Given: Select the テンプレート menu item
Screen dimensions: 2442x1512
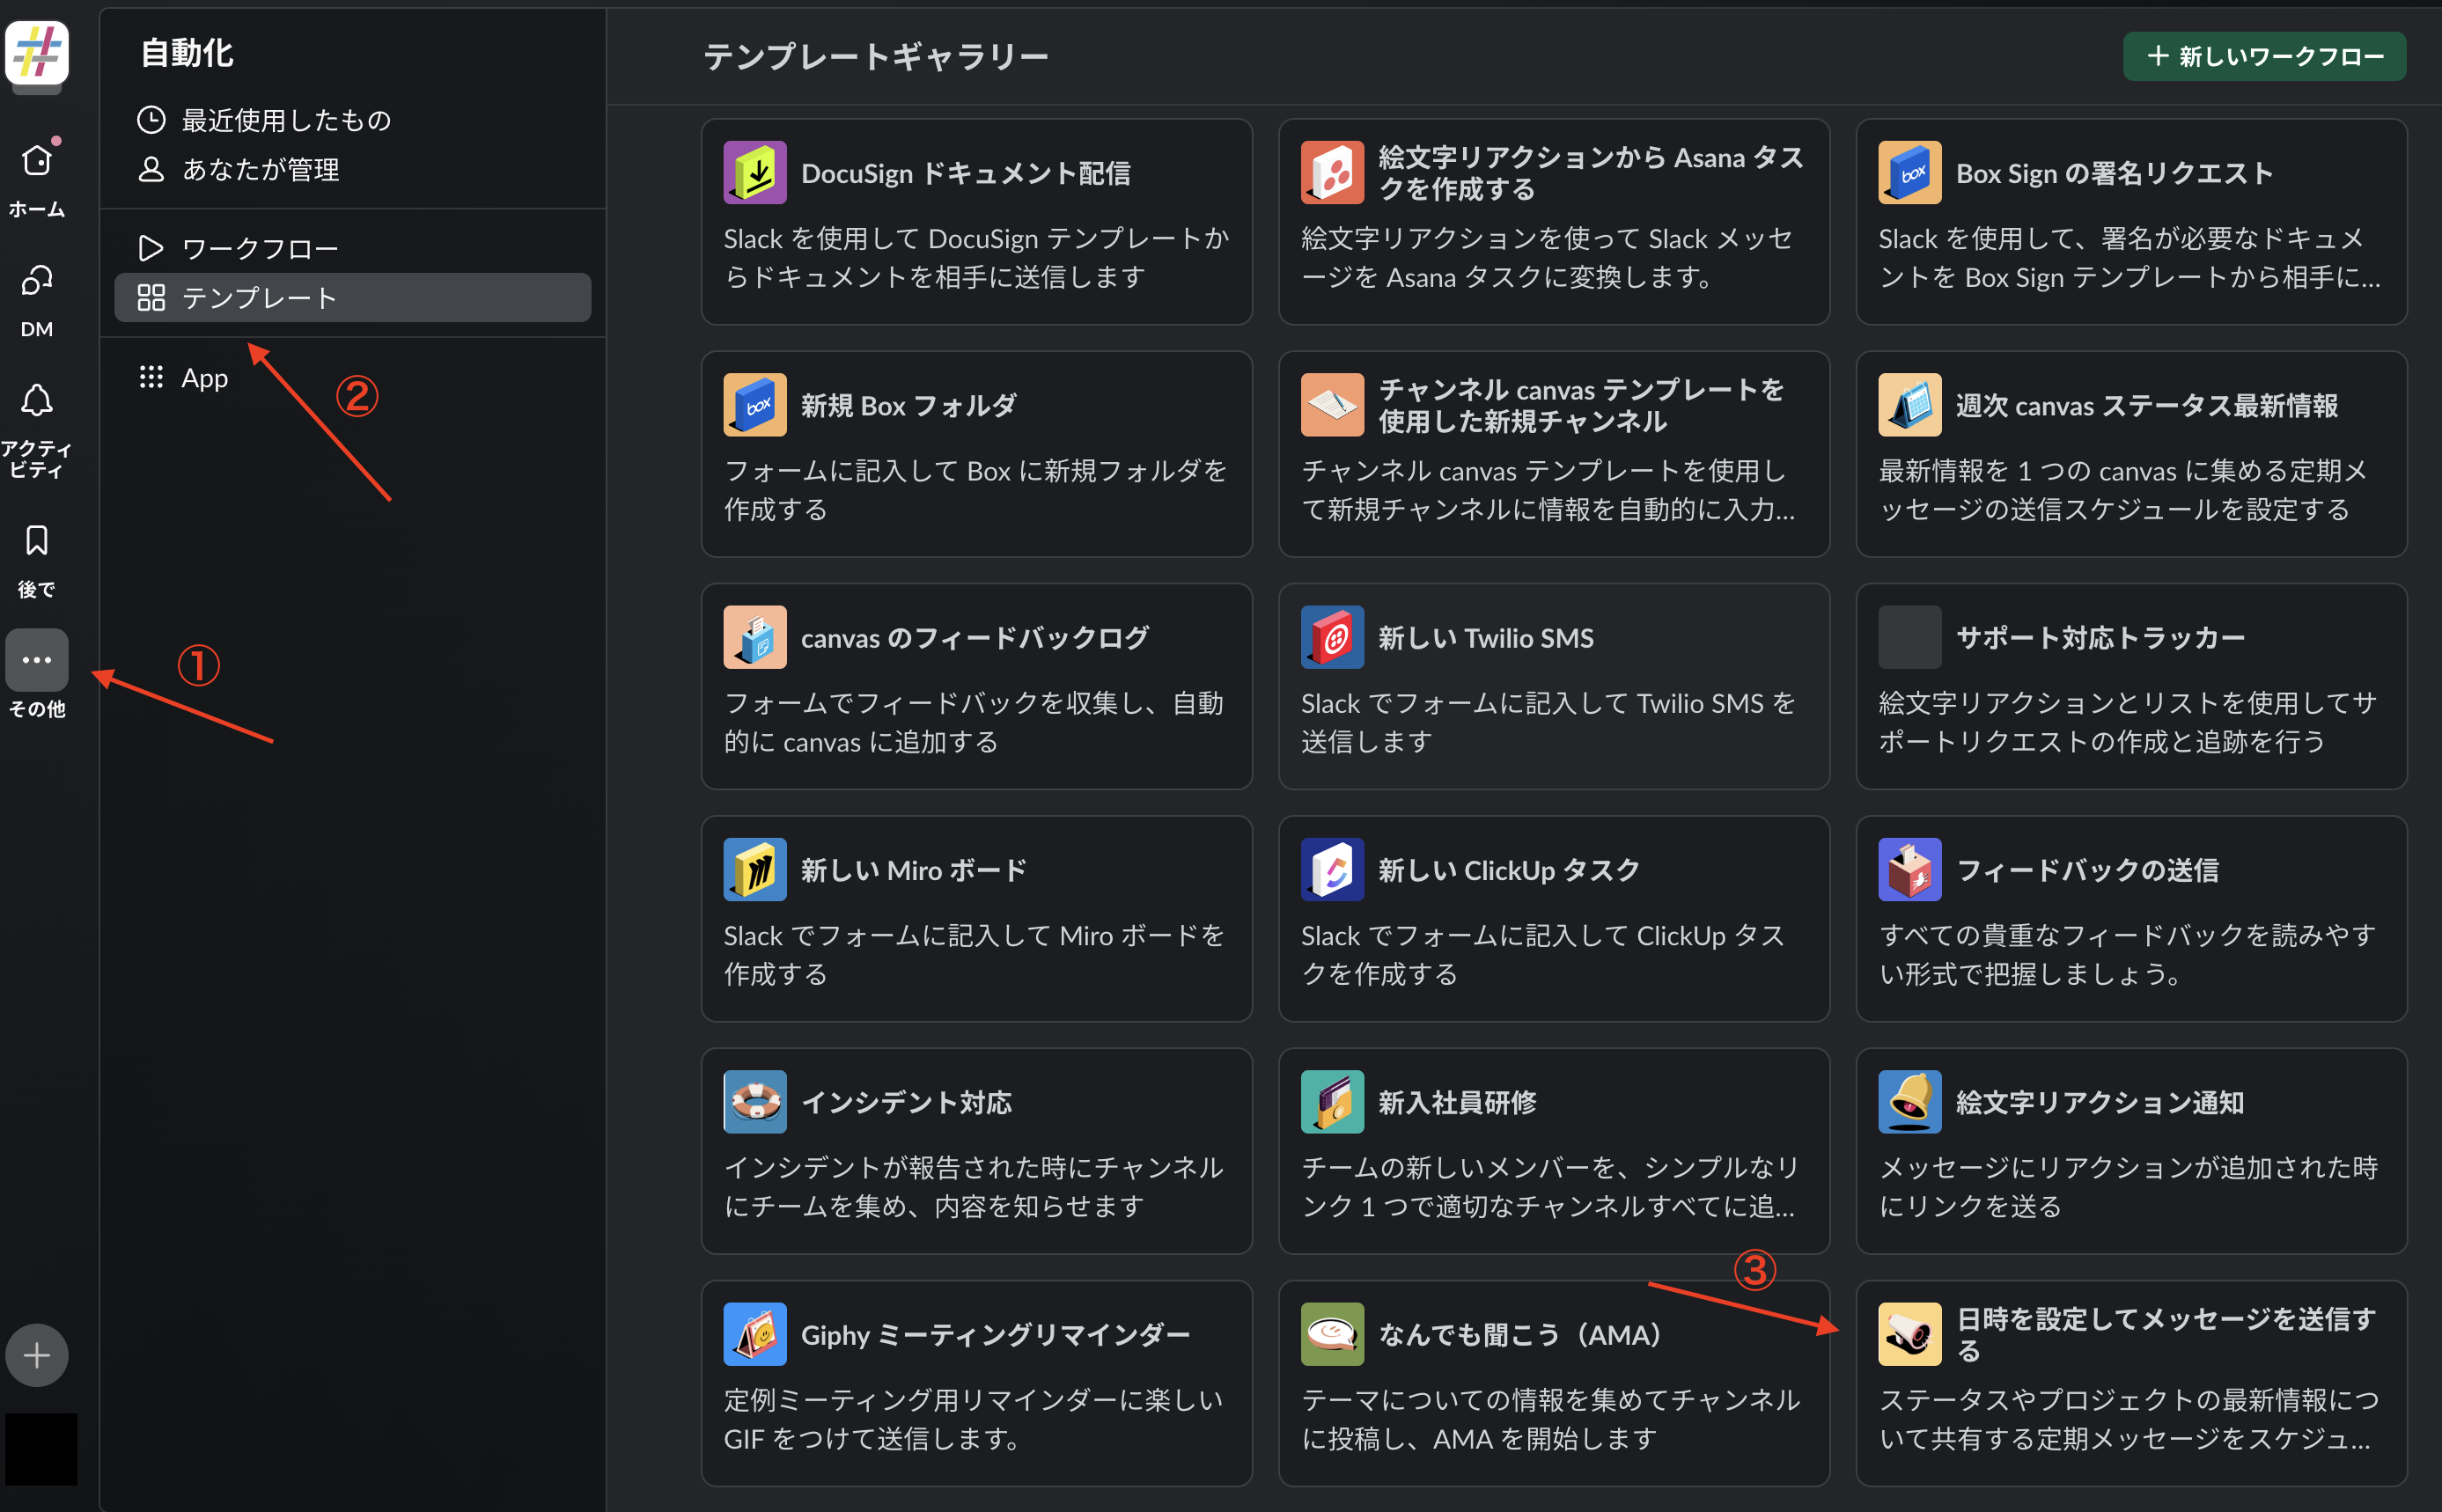Looking at the screenshot, I should 259,297.
